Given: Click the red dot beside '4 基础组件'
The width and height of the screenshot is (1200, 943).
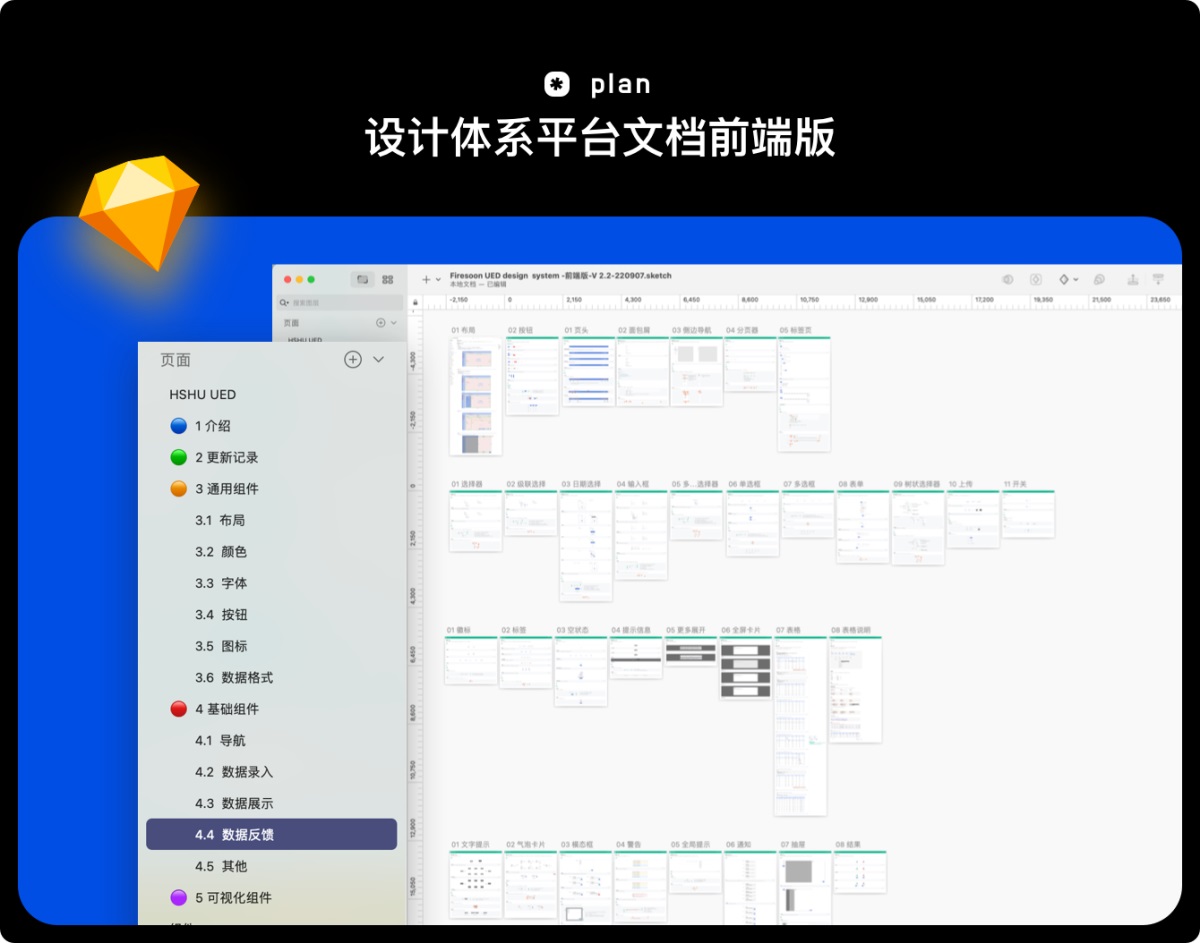Looking at the screenshot, I should pos(179,709).
